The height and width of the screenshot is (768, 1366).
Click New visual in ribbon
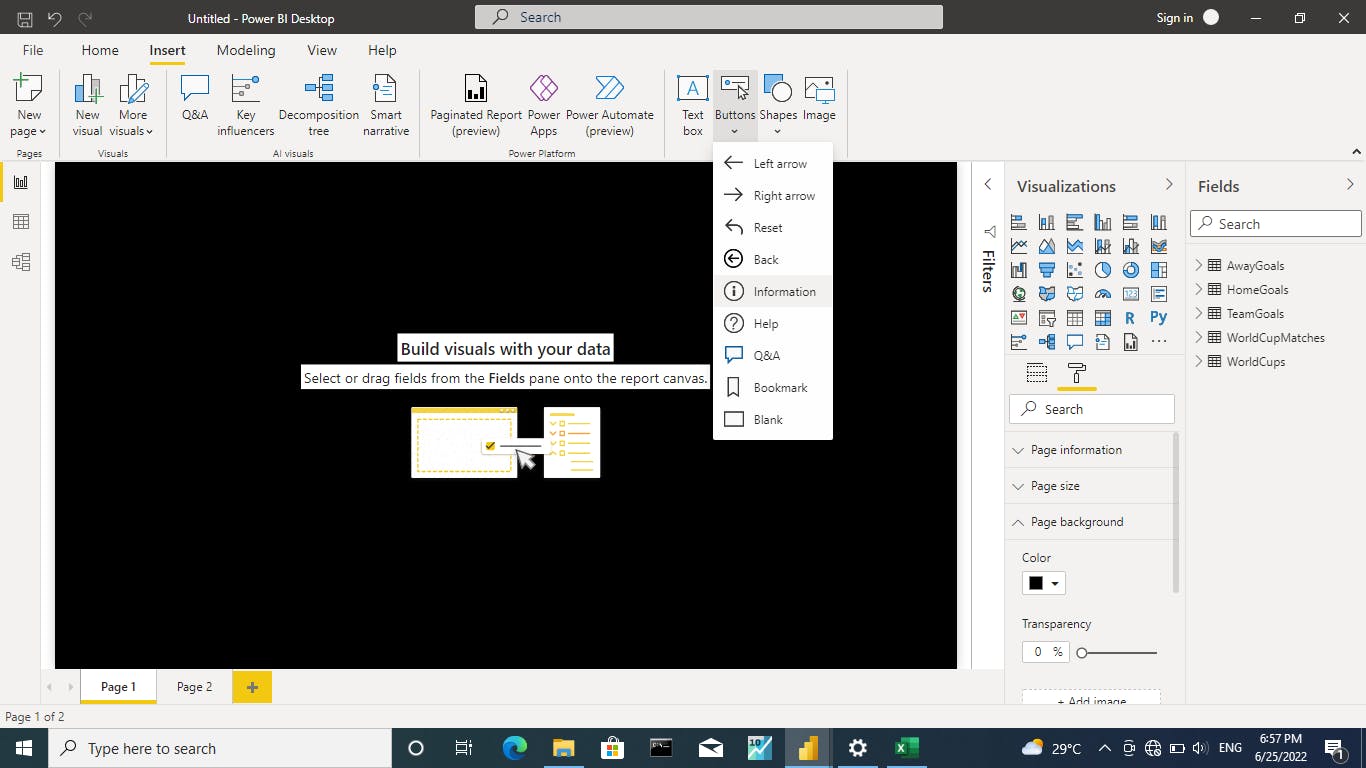click(x=88, y=105)
